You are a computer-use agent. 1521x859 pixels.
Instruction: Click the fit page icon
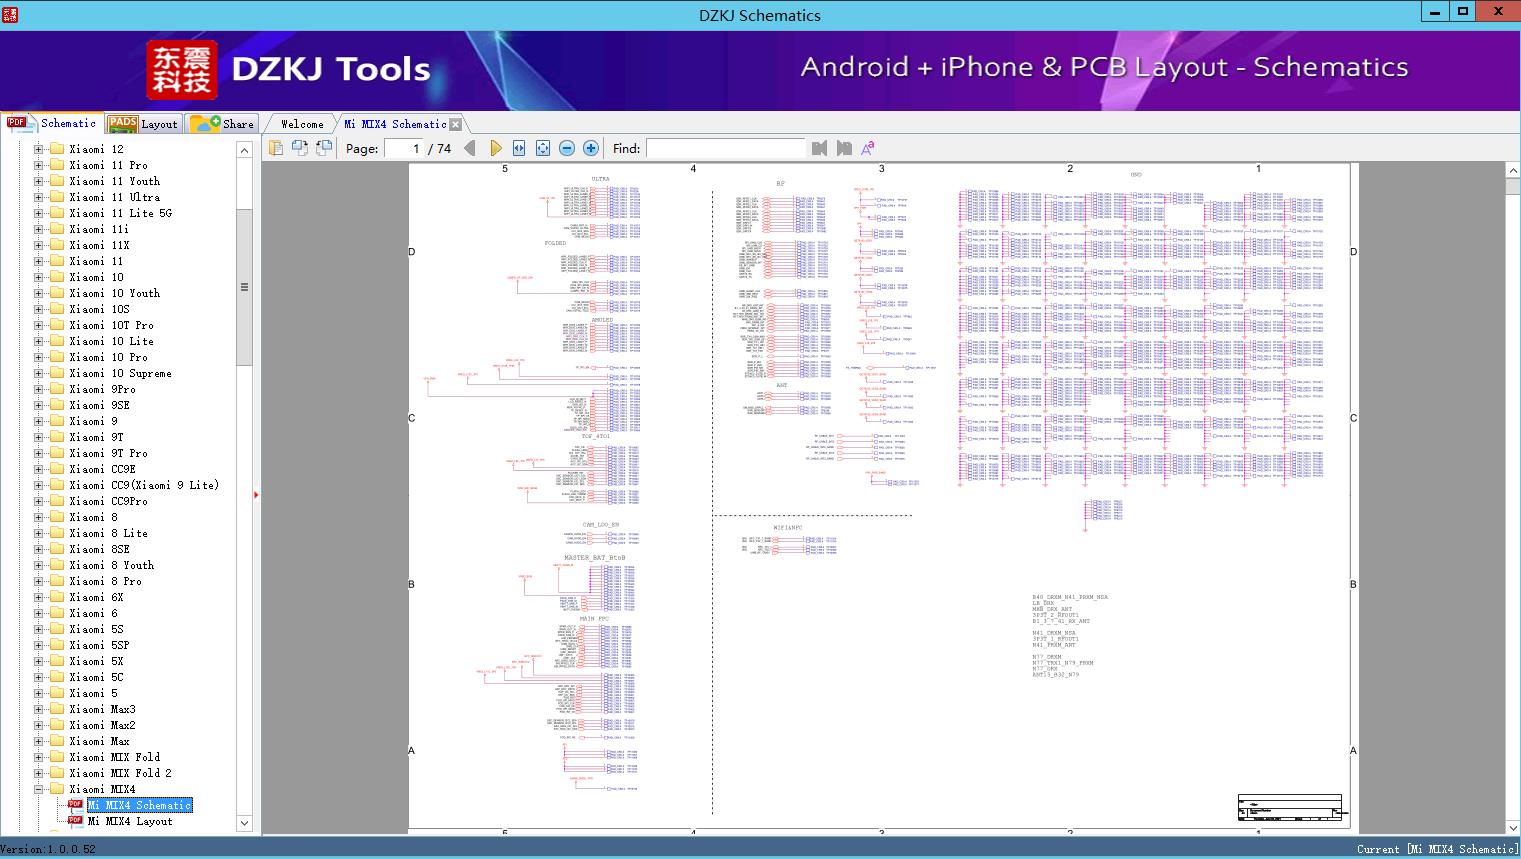pos(543,148)
